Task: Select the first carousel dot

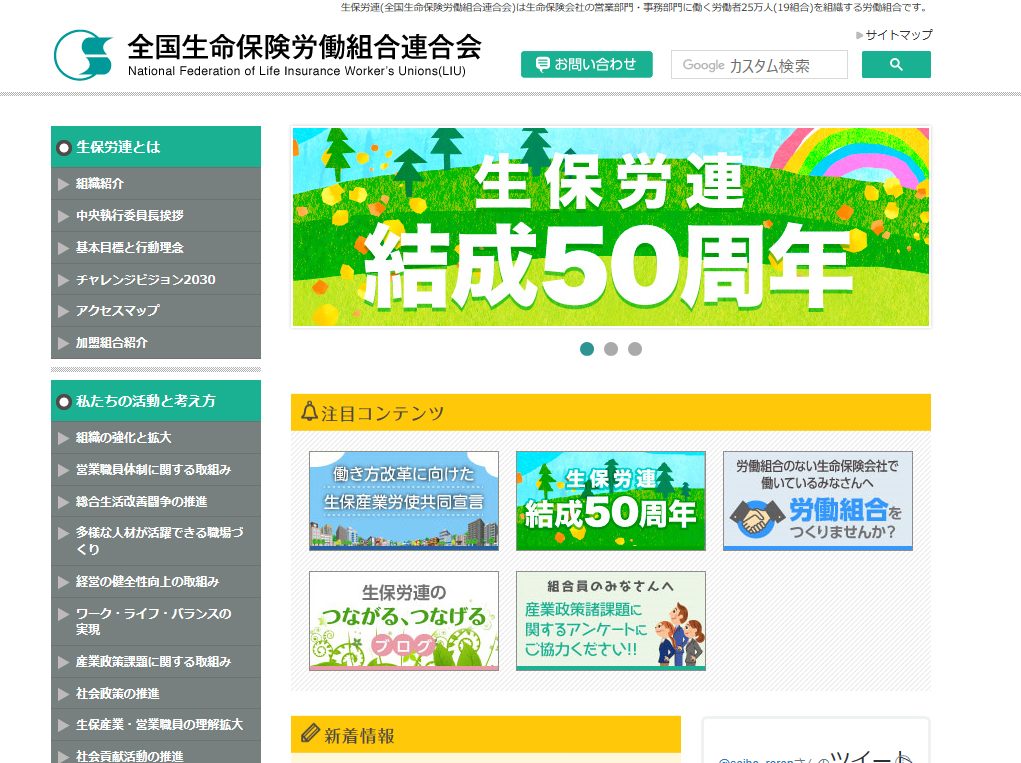Action: pos(587,349)
